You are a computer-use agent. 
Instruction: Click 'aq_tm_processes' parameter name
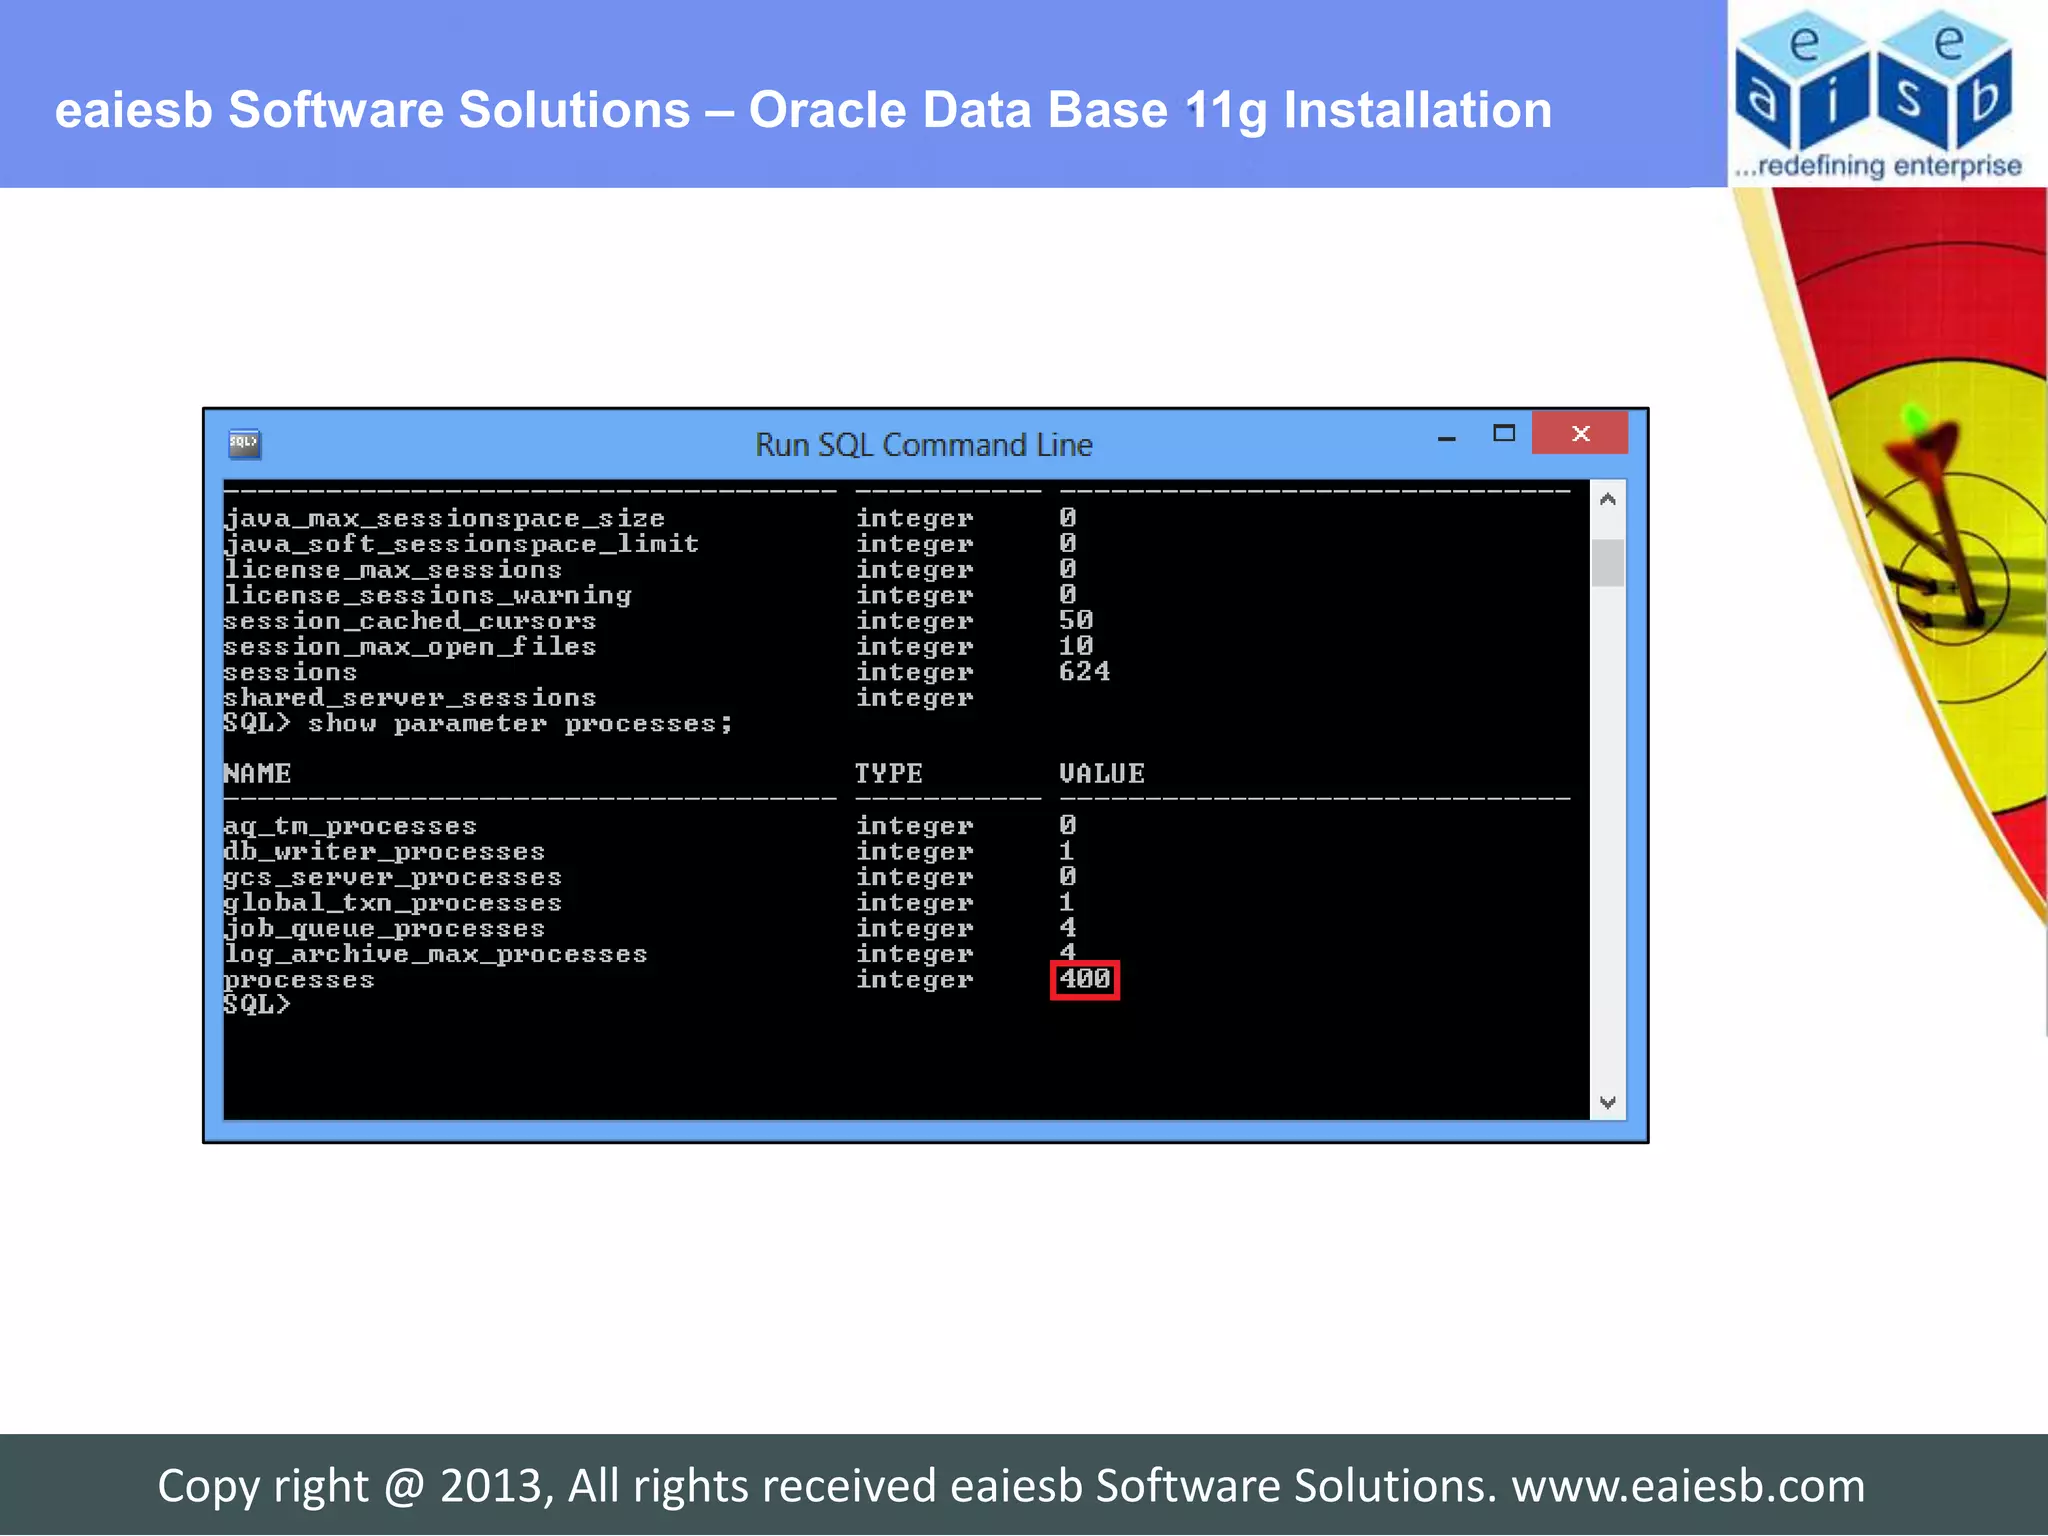pyautogui.click(x=350, y=826)
